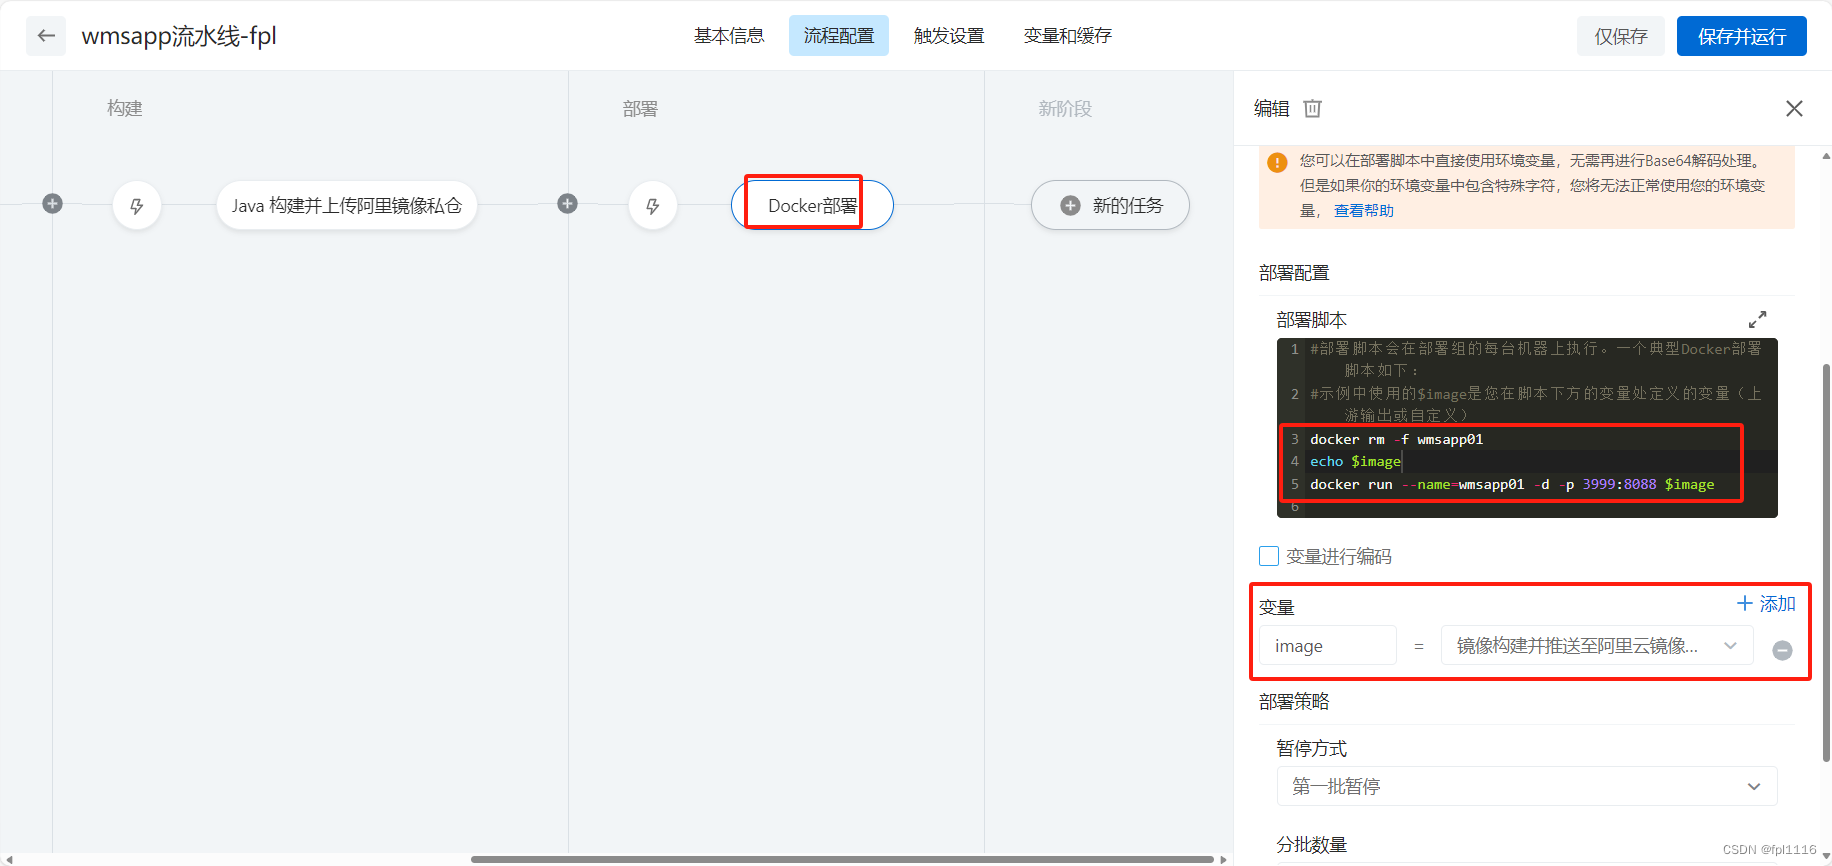Open the 触发设置 tab
The image size is (1832, 866).
coord(949,36)
